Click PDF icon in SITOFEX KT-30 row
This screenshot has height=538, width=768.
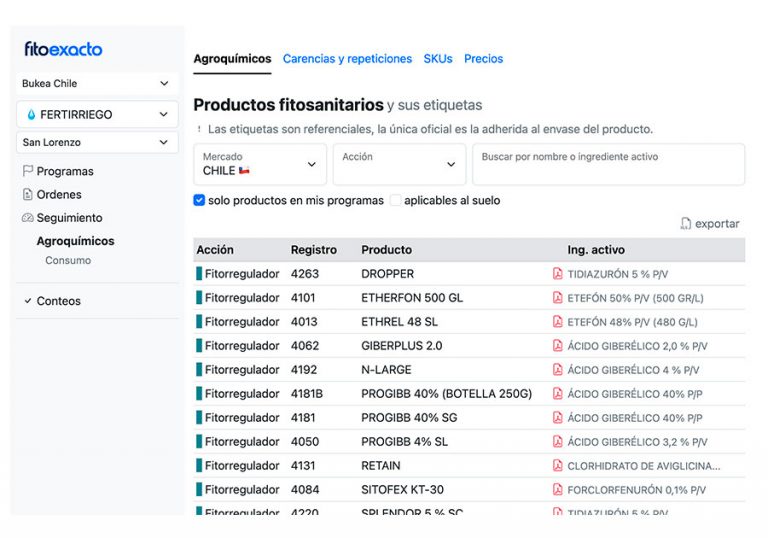[558, 490]
